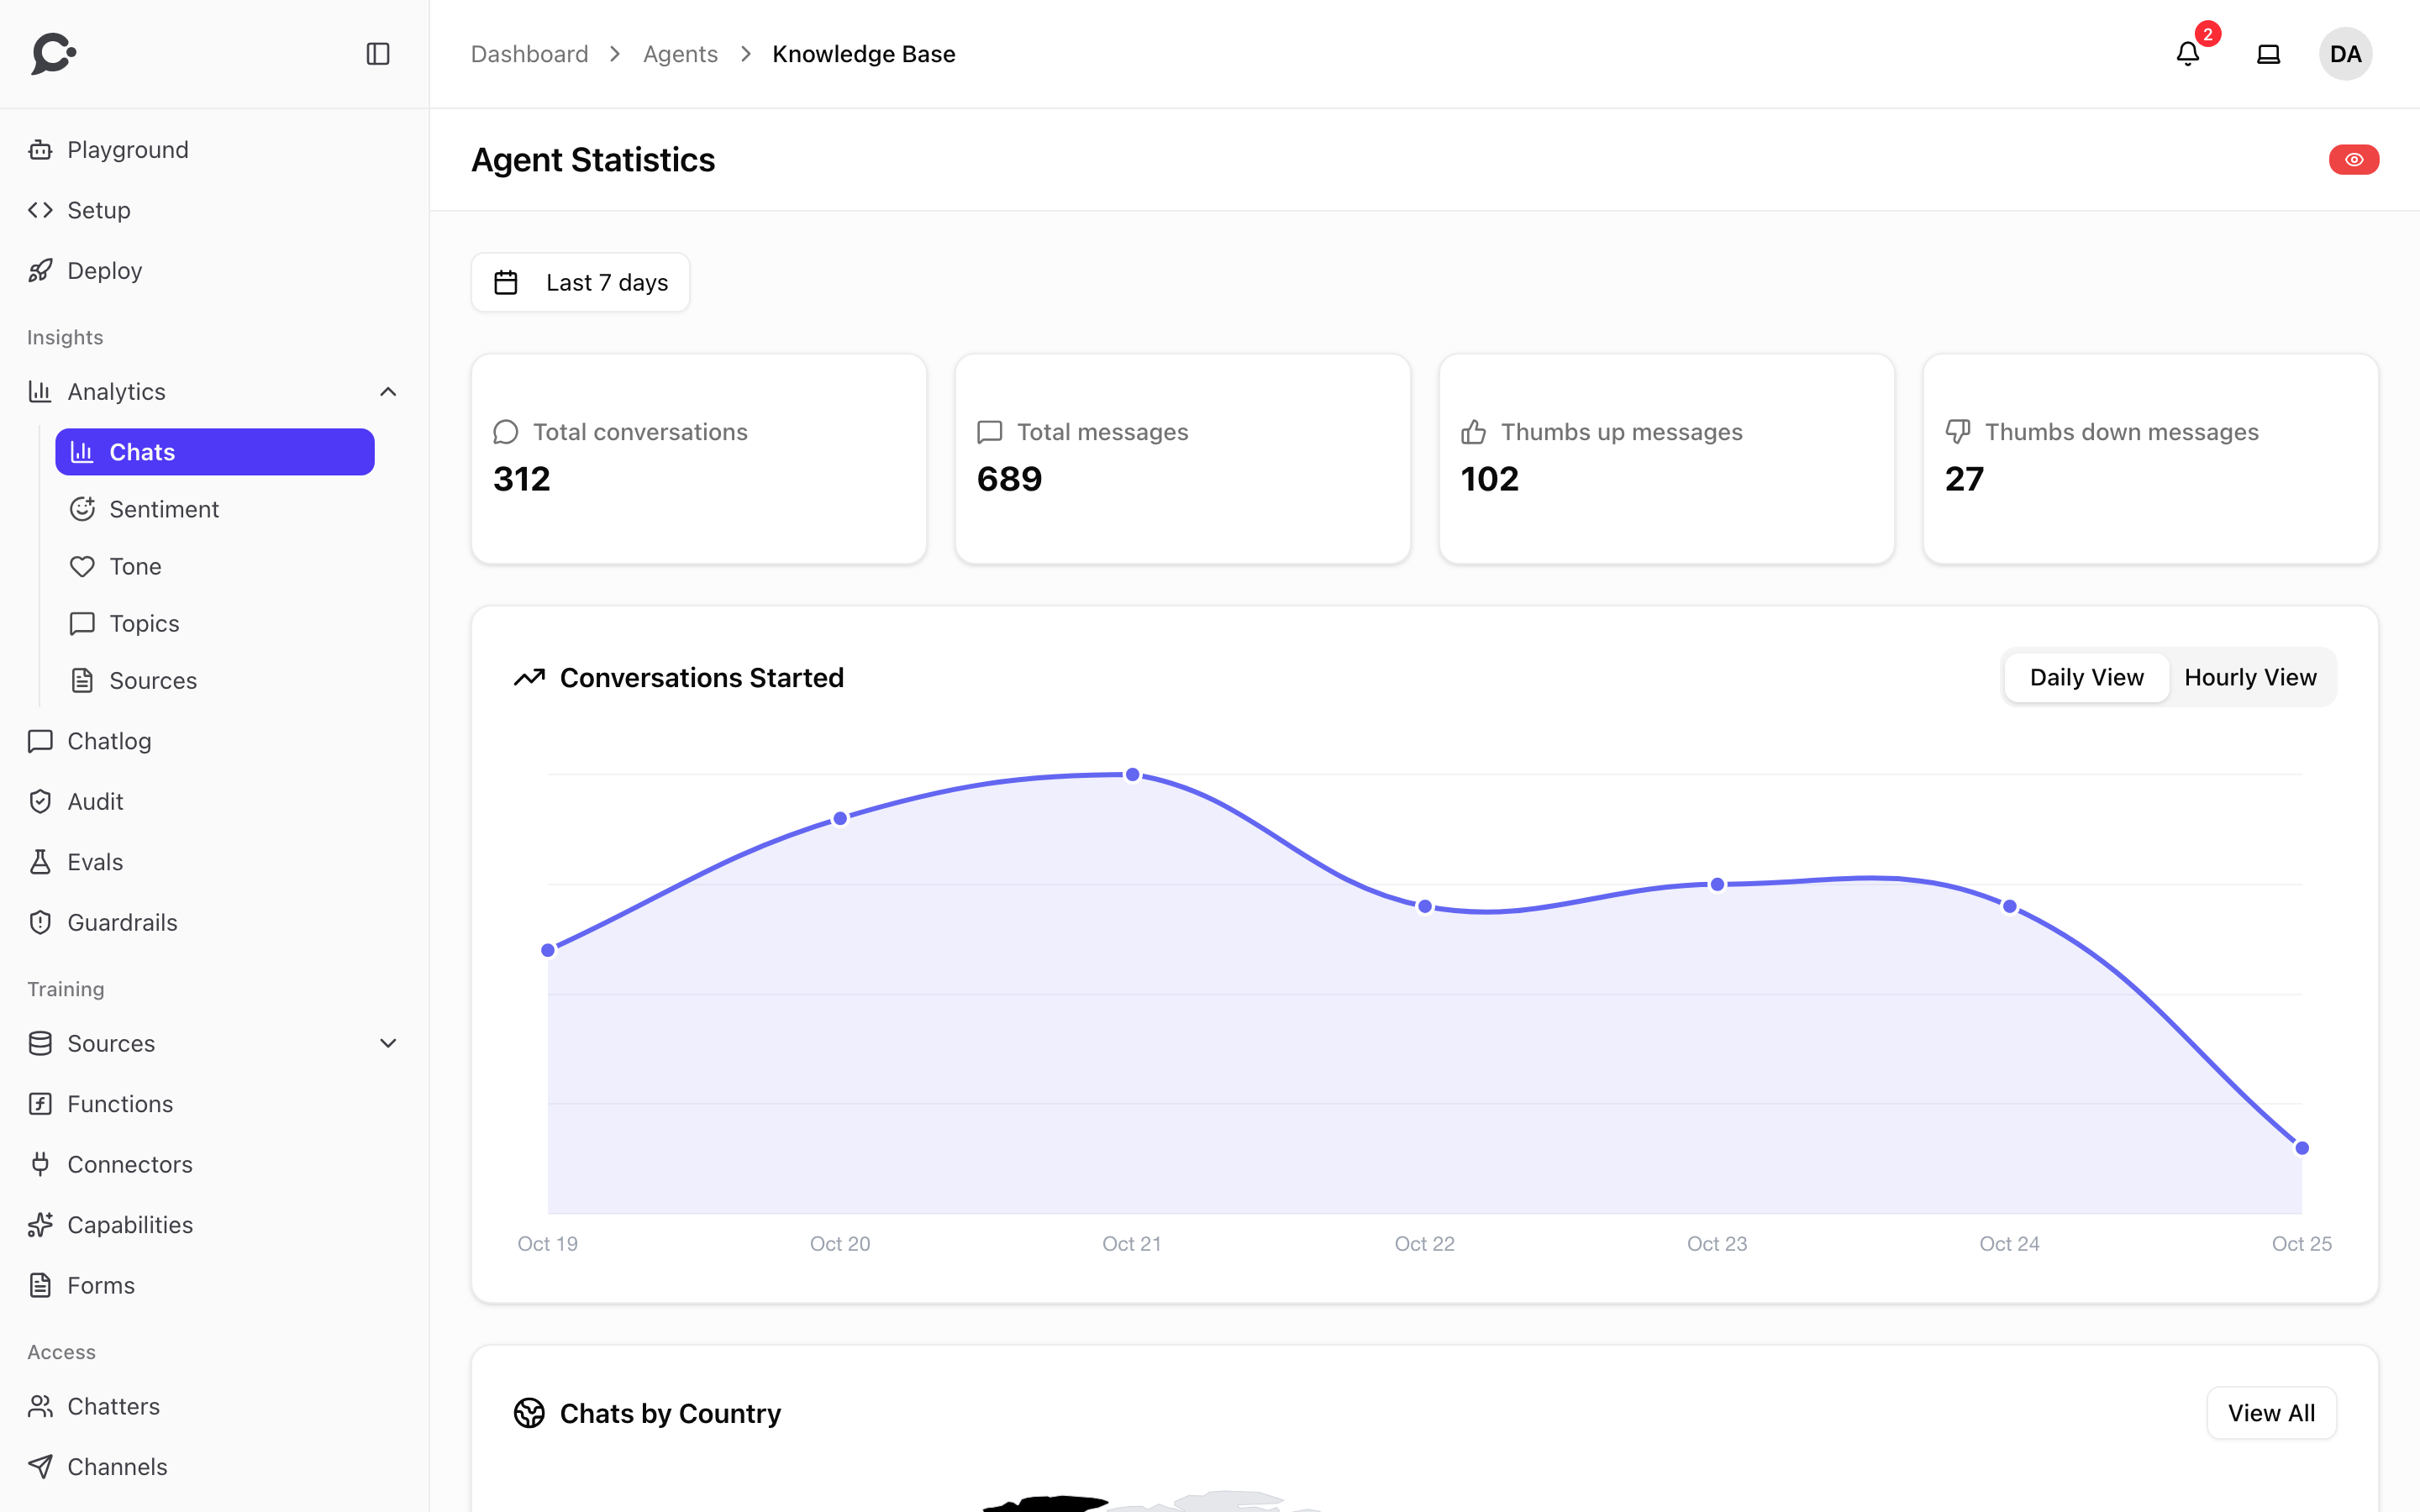Click the Guardrails shield icon

(40, 922)
